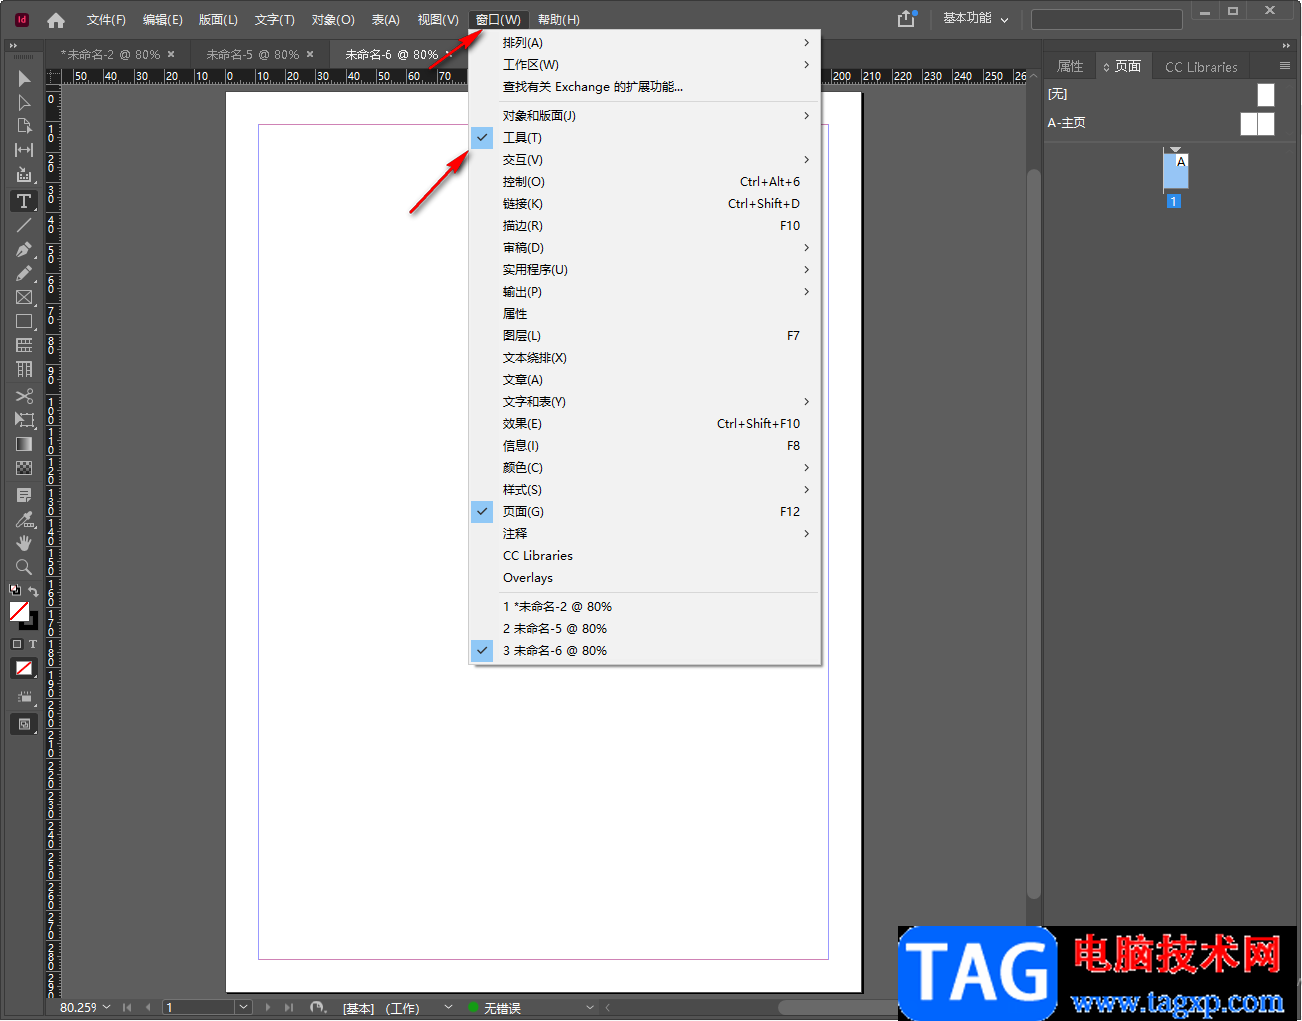Select the Gradient Swatch tool
1302x1021 pixels.
point(24,444)
